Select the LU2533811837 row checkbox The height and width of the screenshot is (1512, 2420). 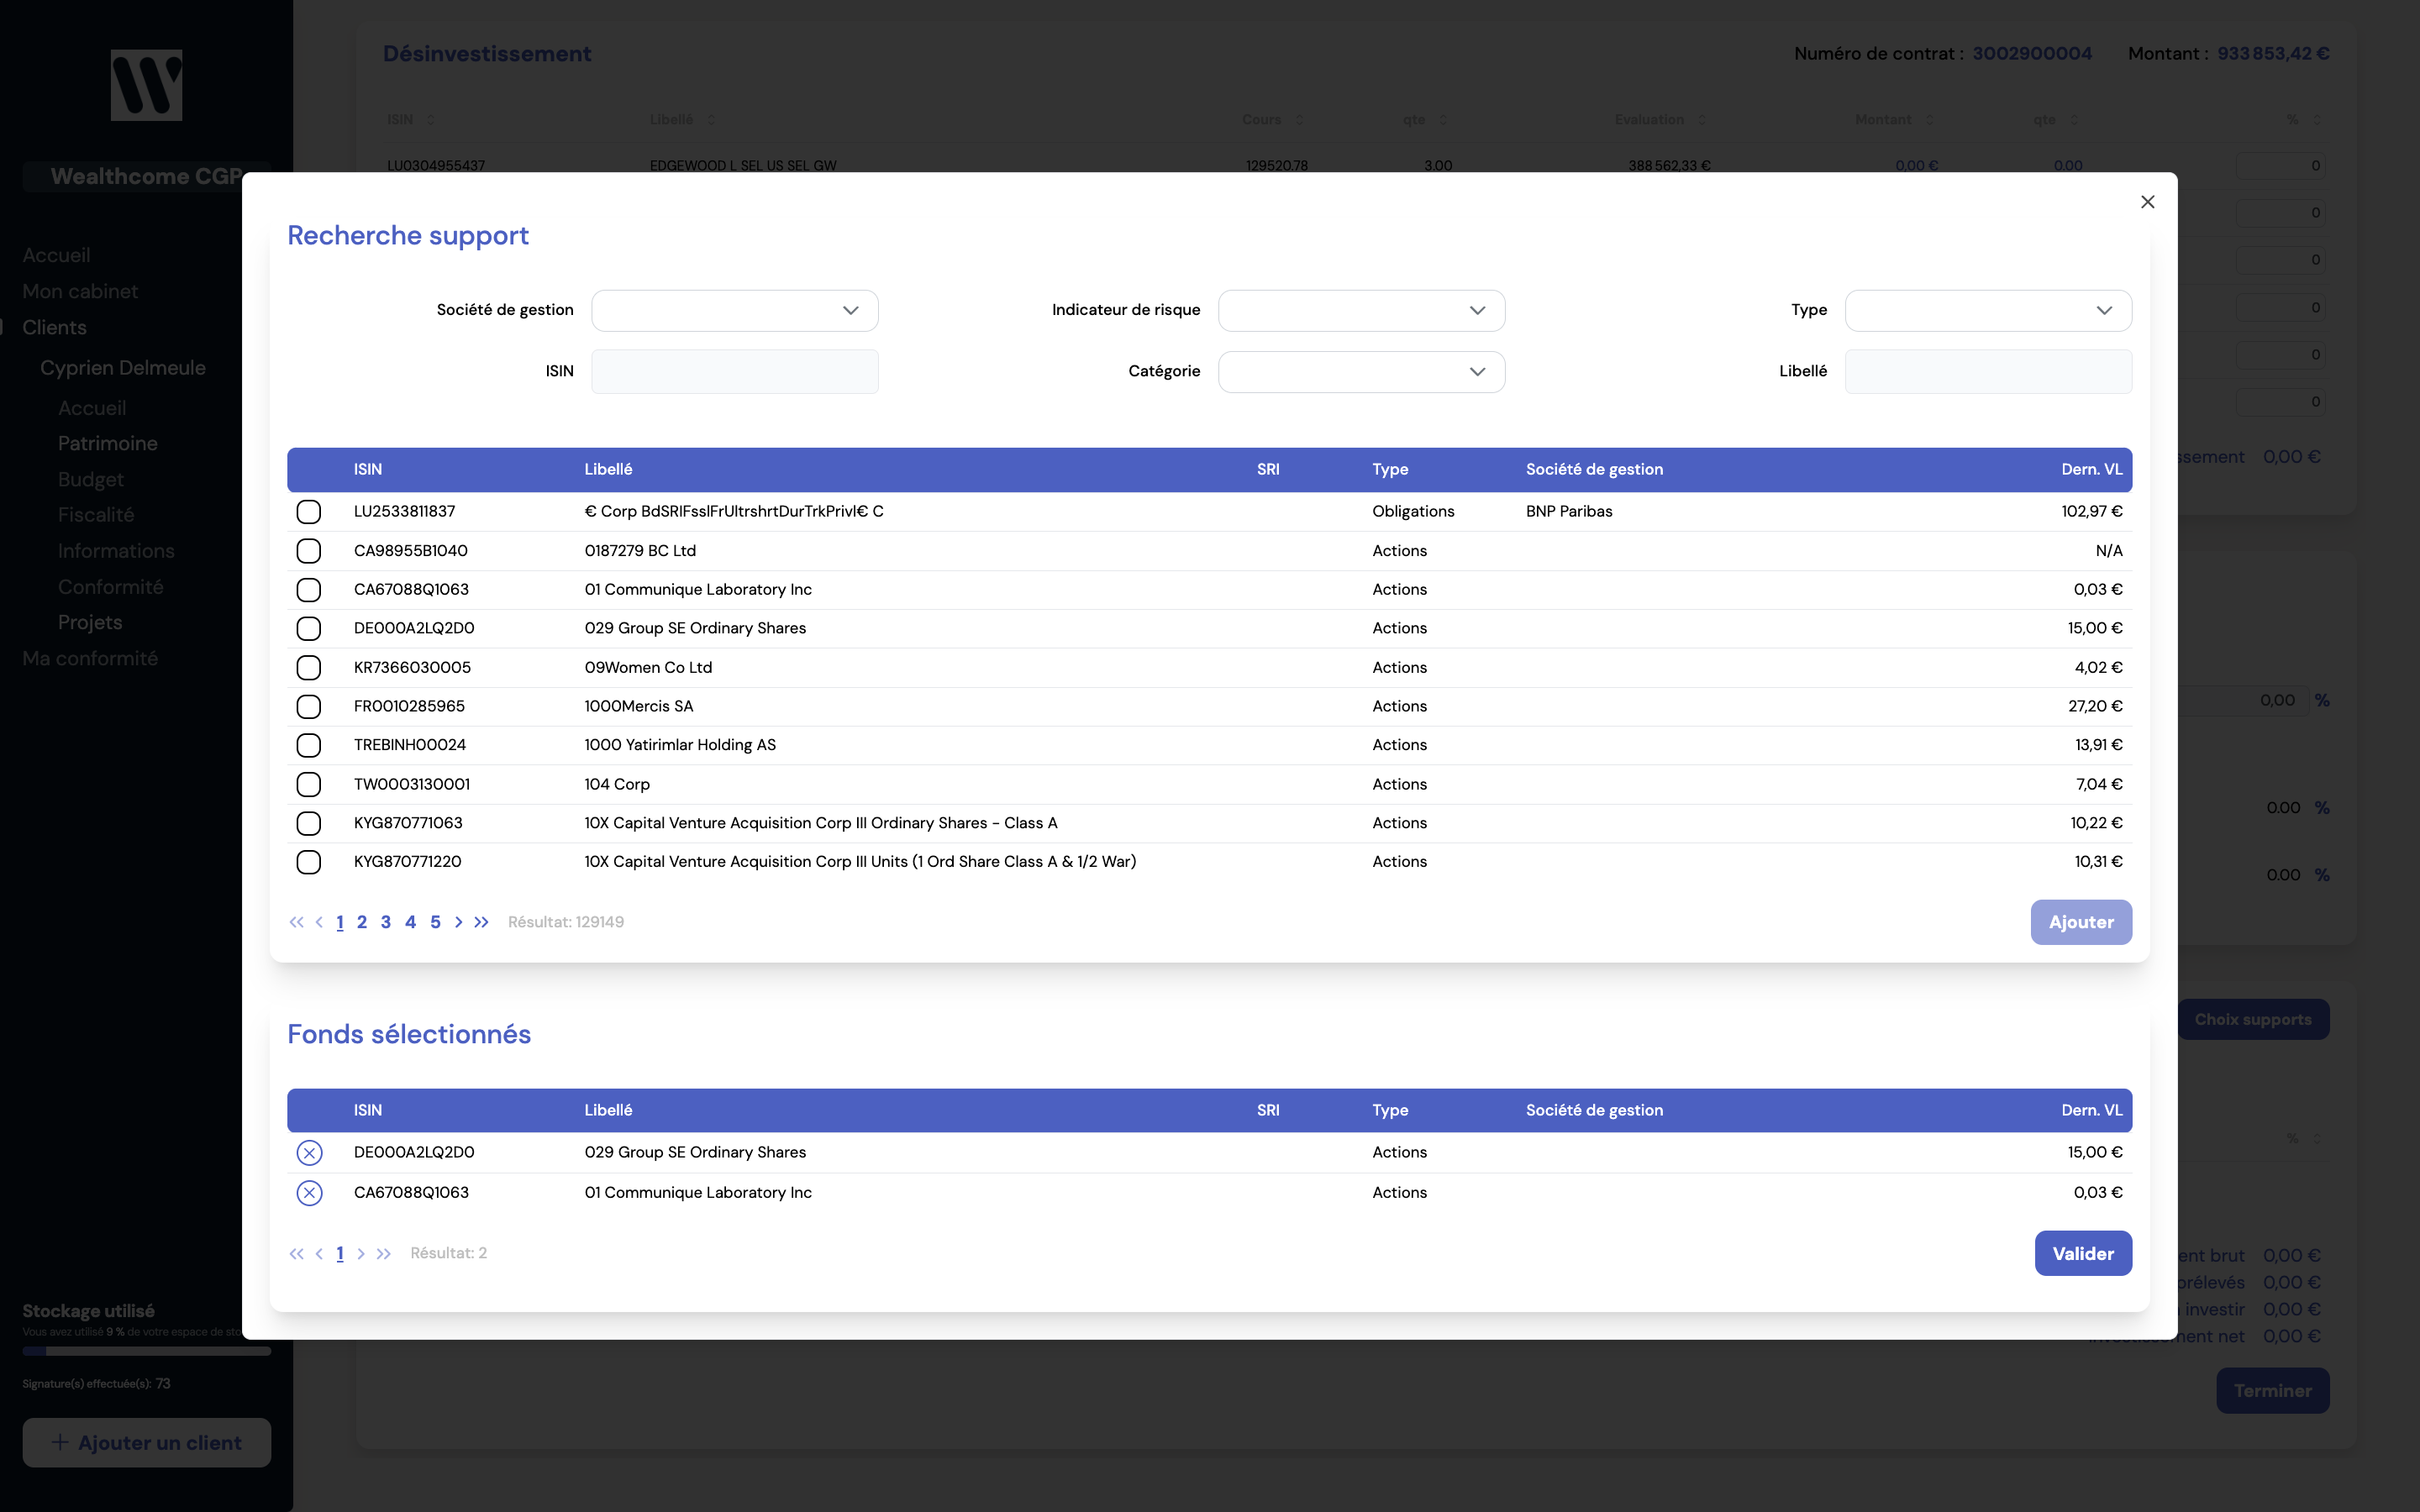click(x=309, y=512)
